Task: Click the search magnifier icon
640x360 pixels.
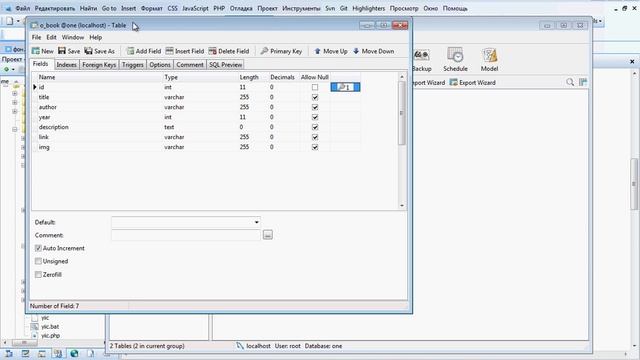Action: point(570,82)
